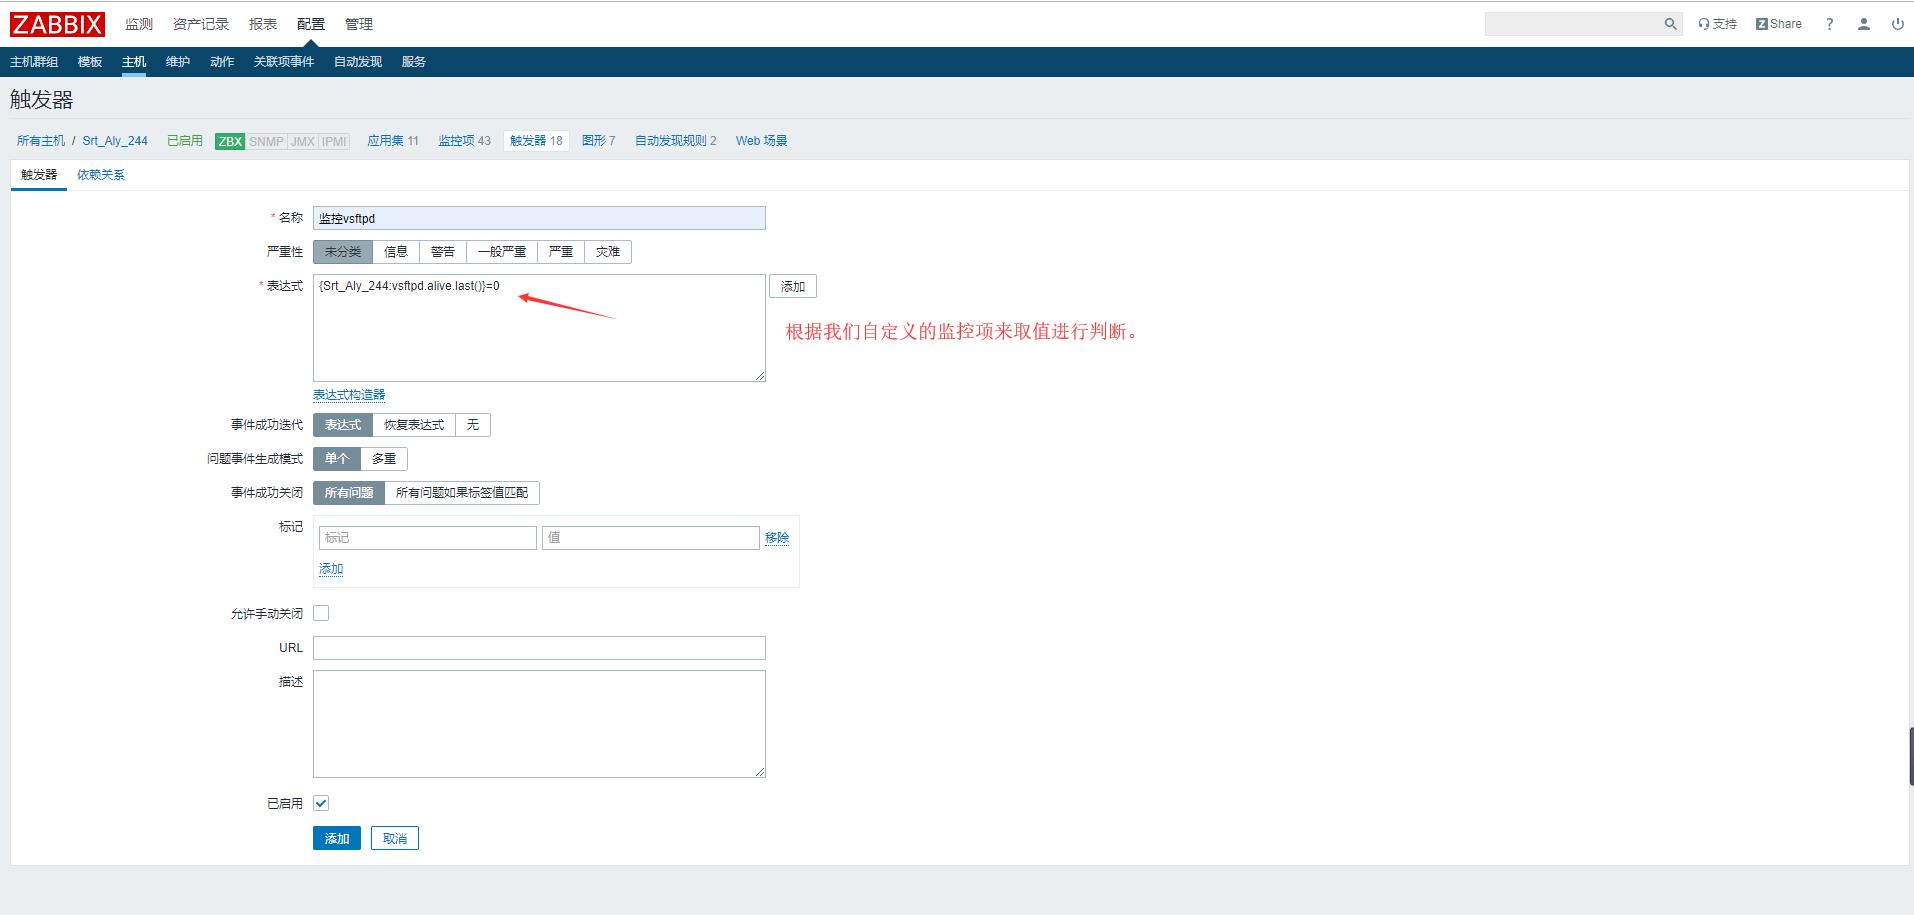This screenshot has width=1914, height=915.
Task: Open 应用集 11 link
Action: [393, 141]
